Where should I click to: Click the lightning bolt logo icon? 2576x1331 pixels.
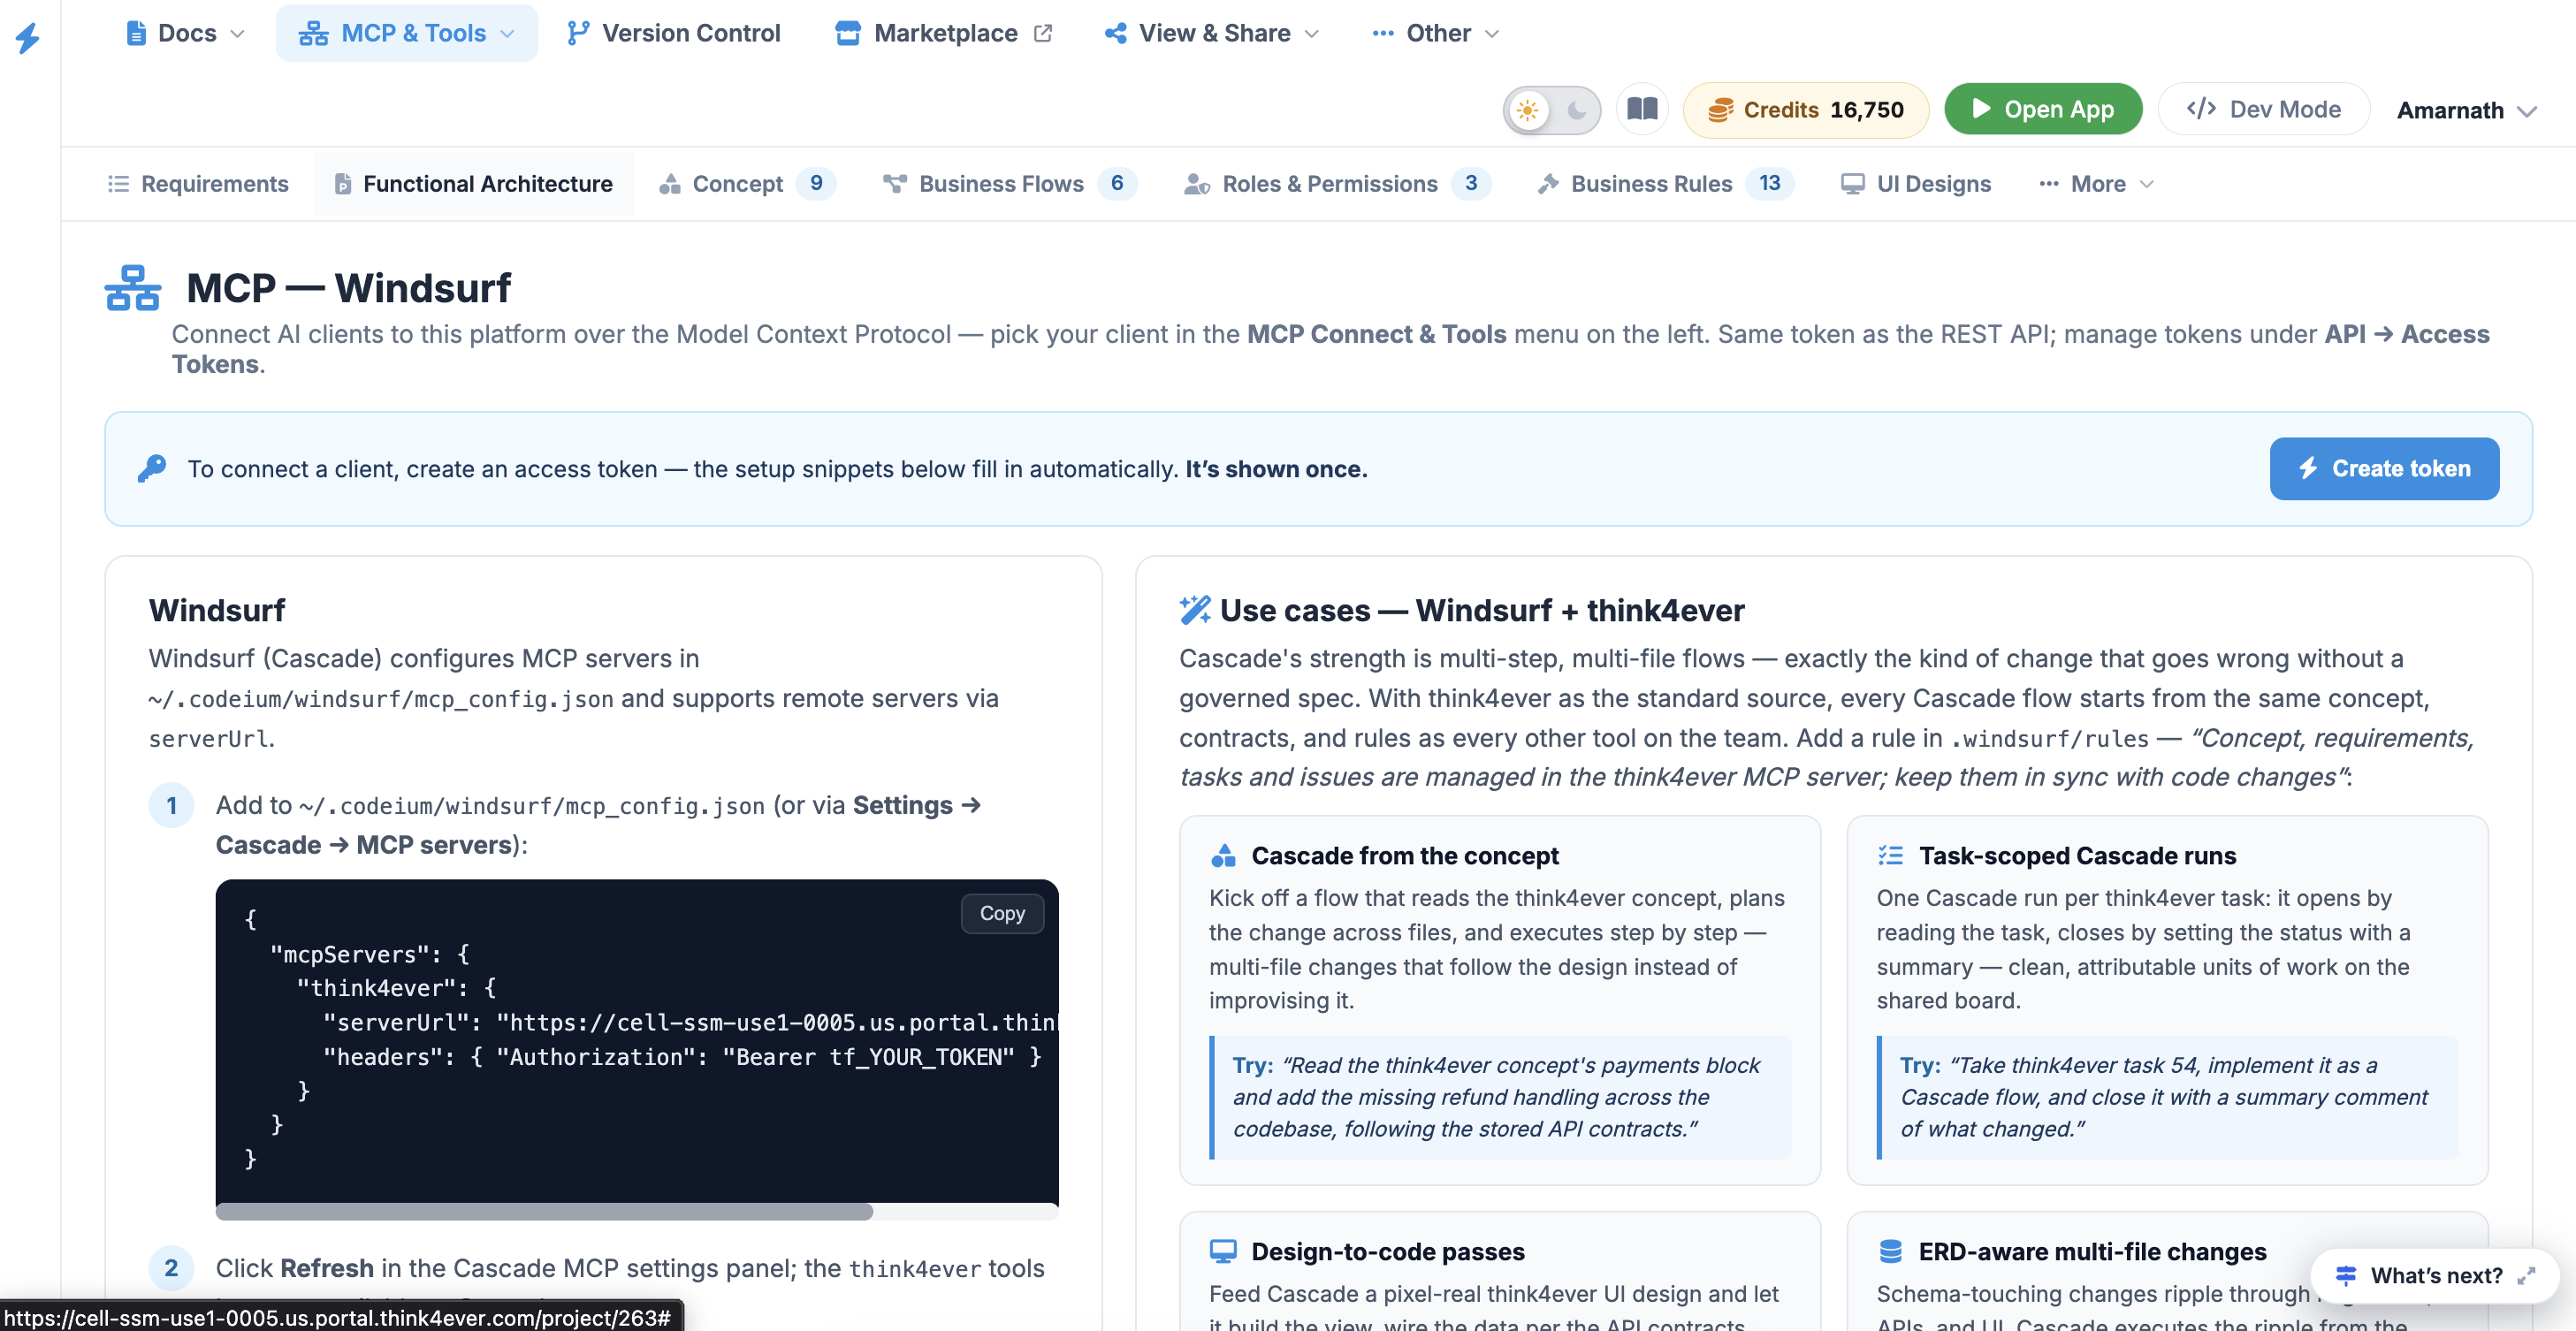28,38
